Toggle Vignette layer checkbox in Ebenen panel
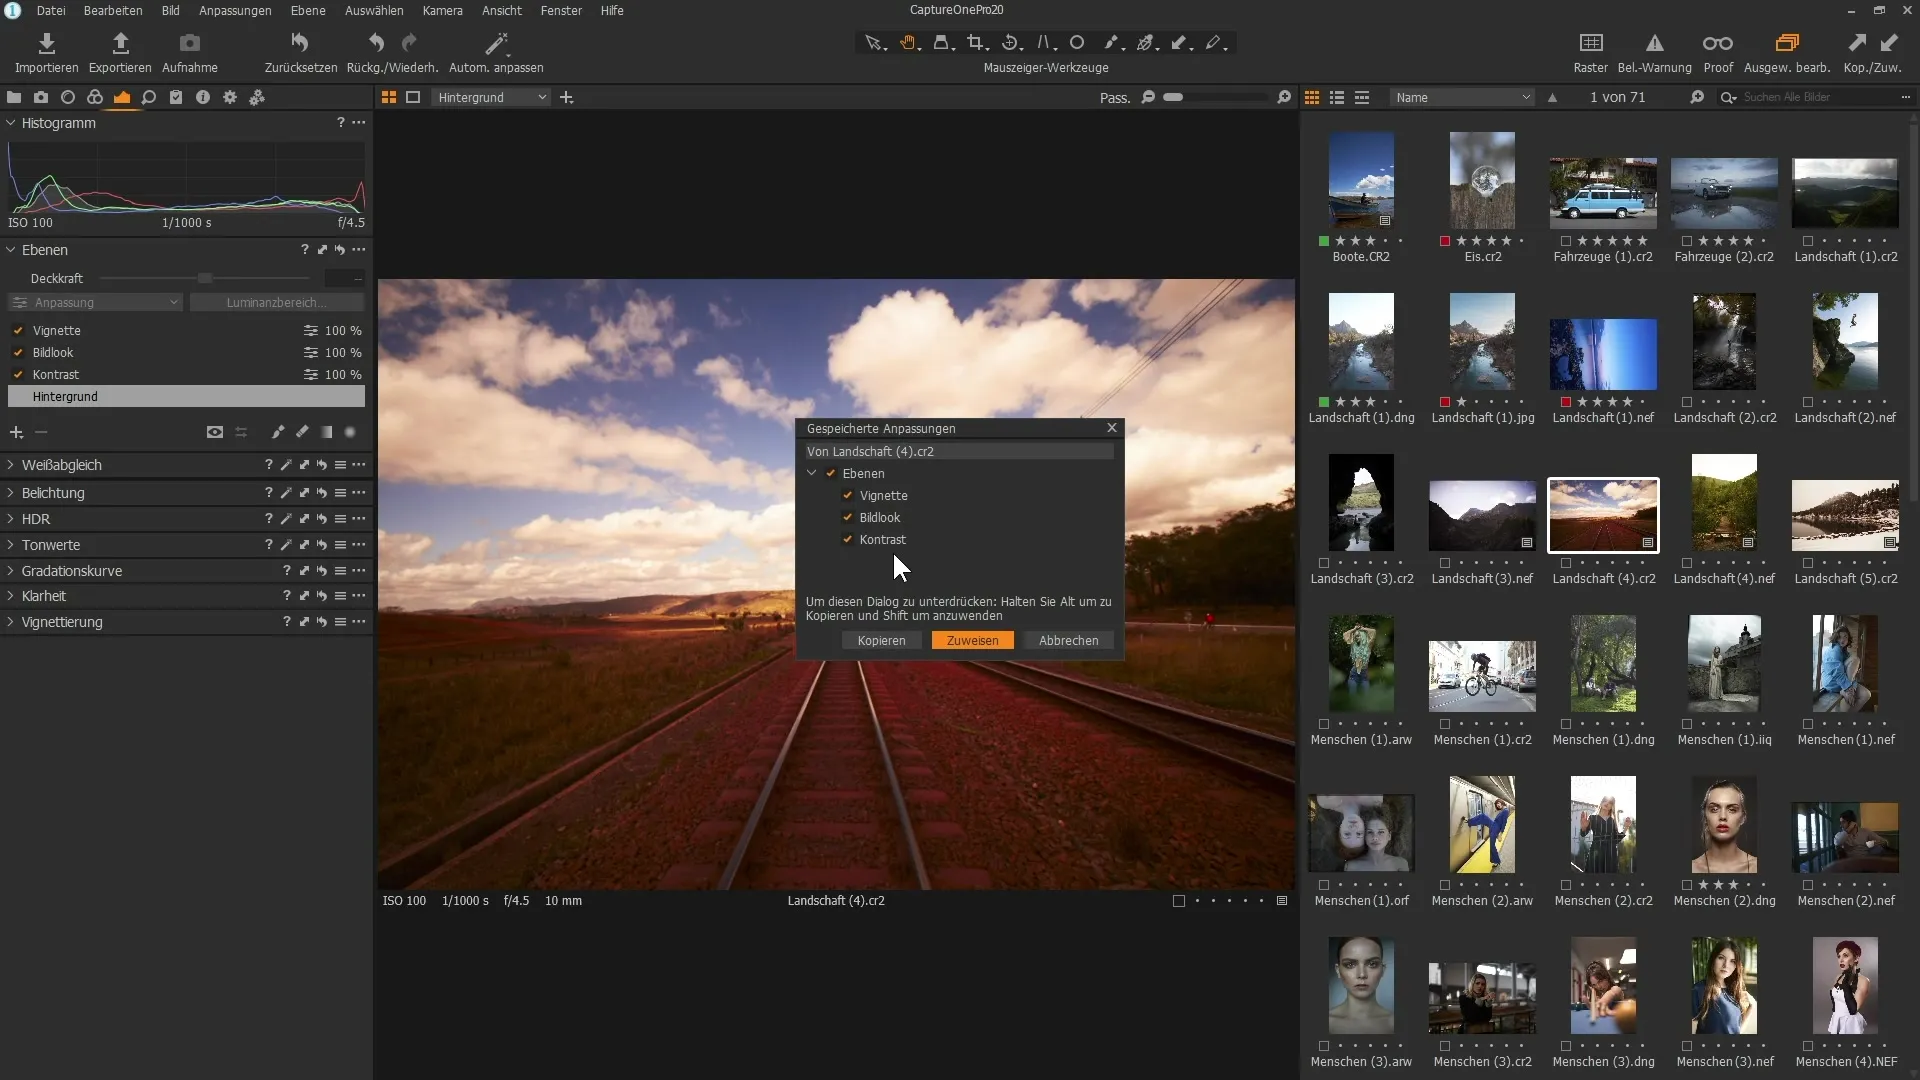 pyautogui.click(x=18, y=330)
